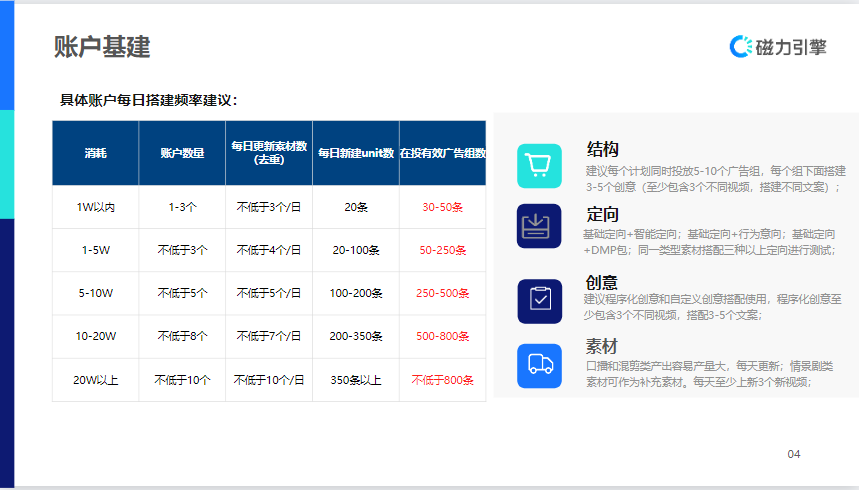The image size is (859, 490).
Task: Click the 素材 section heading
Action: tap(602, 346)
